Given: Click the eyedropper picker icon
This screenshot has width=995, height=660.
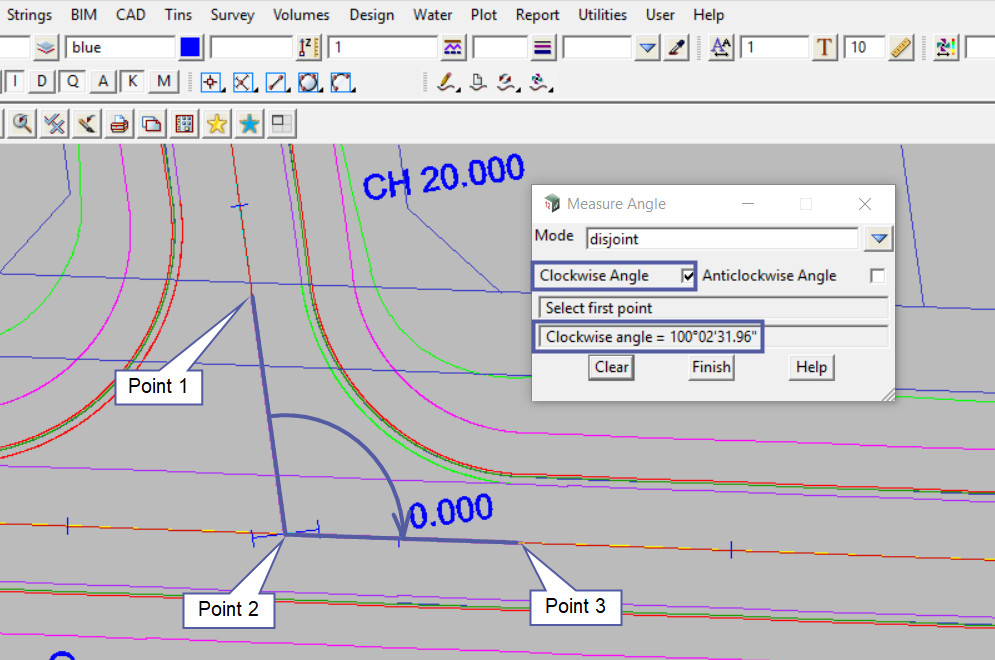Looking at the screenshot, I should click(677, 48).
